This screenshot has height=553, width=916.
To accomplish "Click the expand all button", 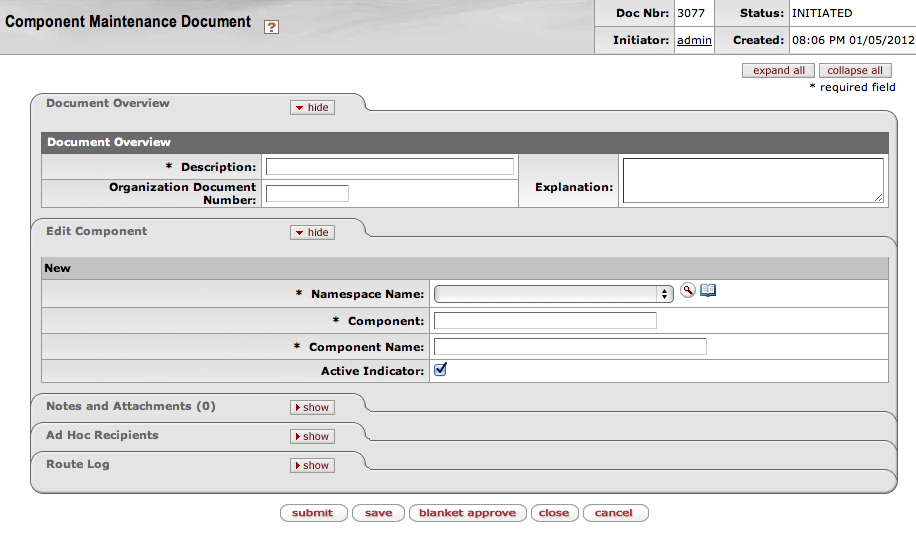I will 778,71.
